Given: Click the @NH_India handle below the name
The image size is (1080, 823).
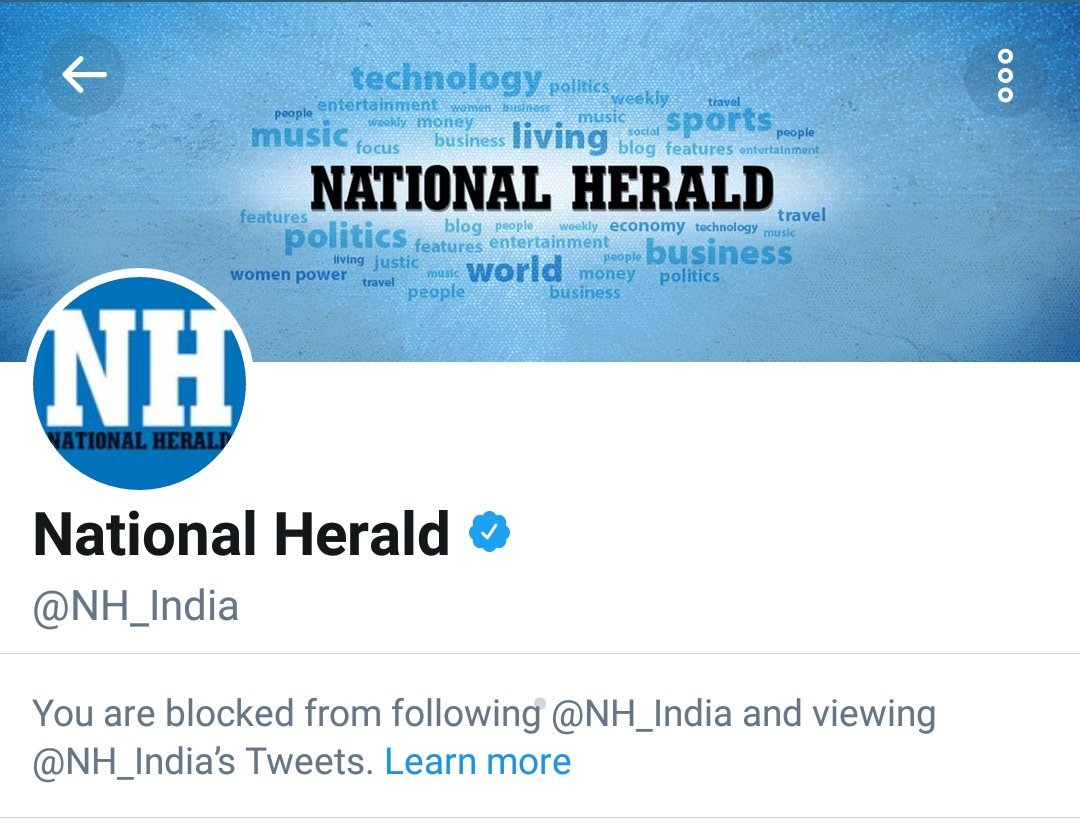Looking at the screenshot, I should (136, 607).
